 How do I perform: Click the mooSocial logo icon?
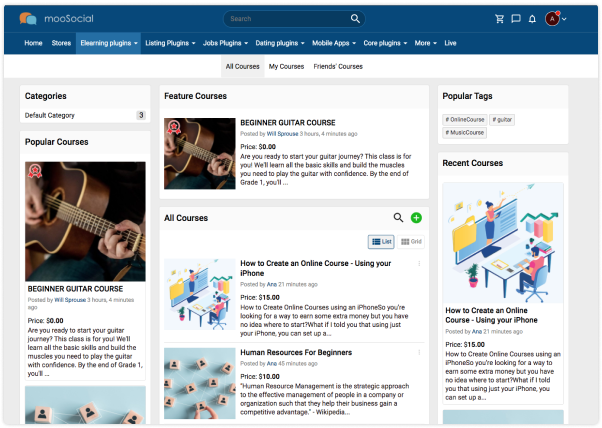pyautogui.click(x=28, y=18)
